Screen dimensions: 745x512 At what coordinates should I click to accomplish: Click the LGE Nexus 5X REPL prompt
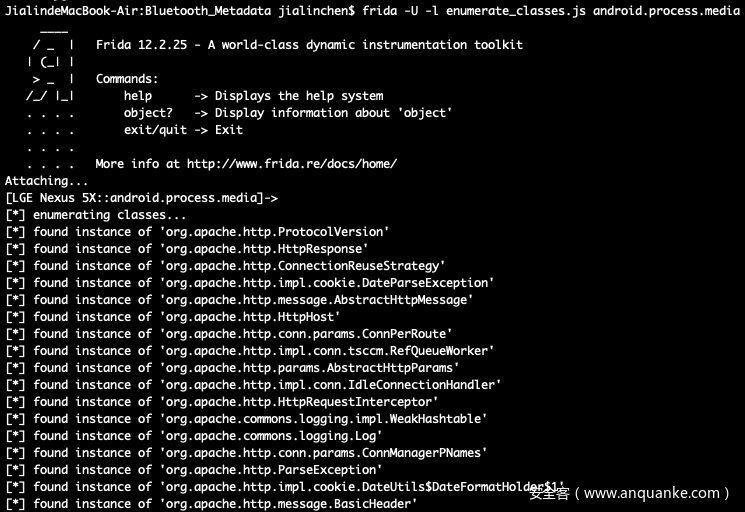[142, 198]
